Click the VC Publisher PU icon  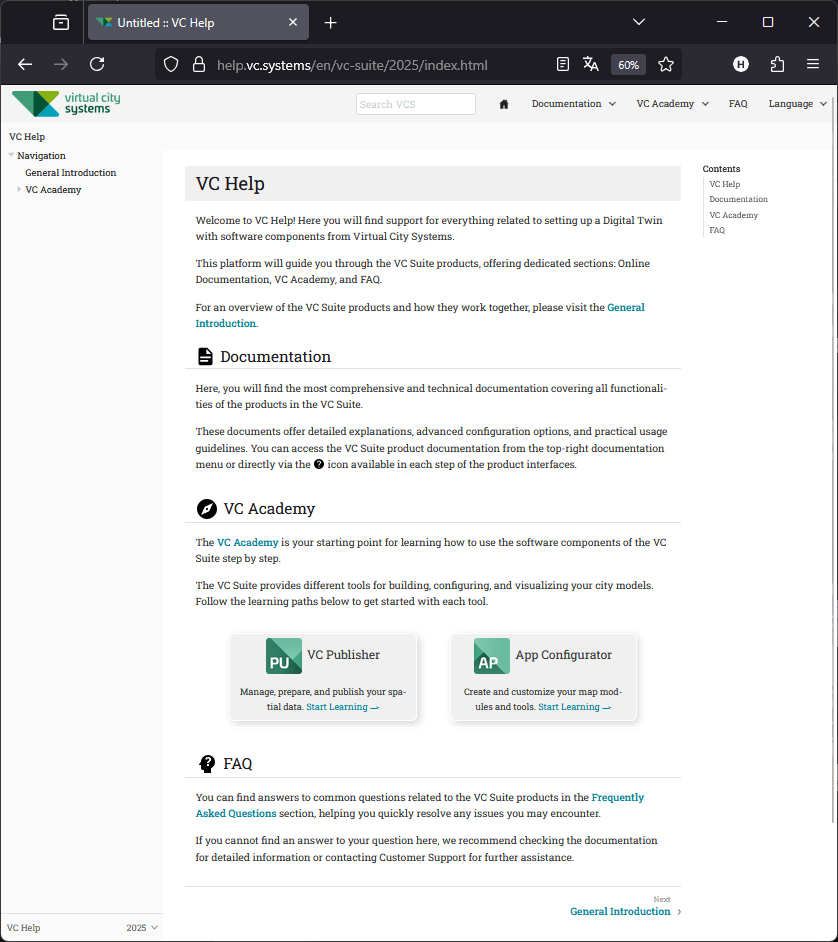click(x=284, y=656)
